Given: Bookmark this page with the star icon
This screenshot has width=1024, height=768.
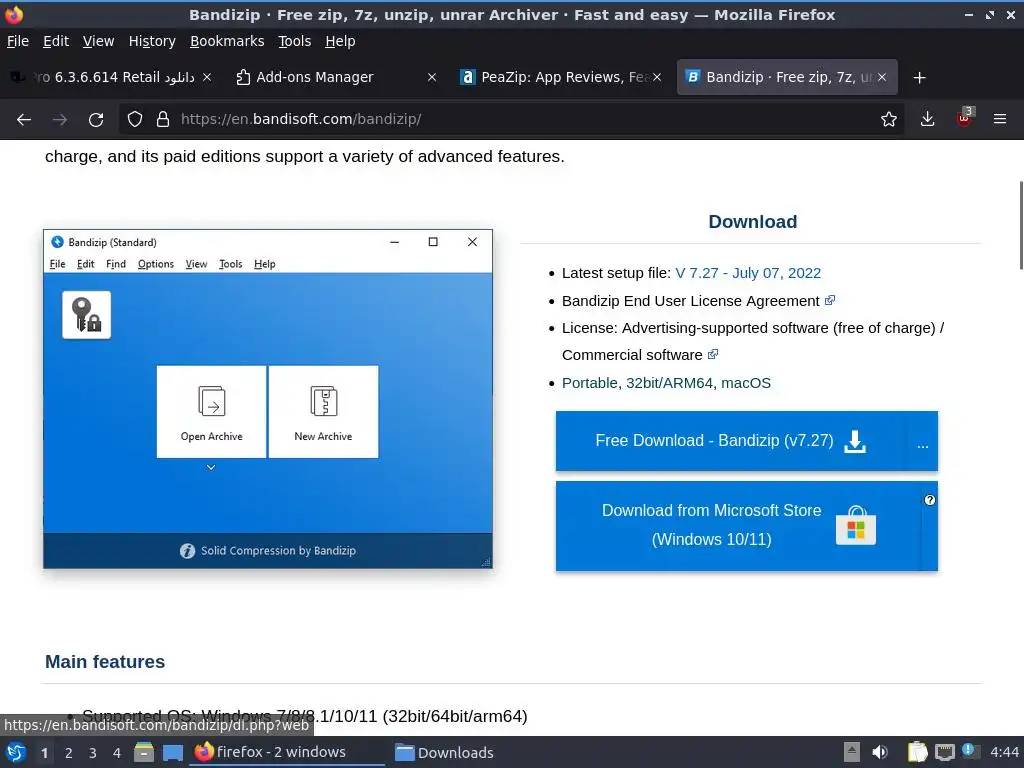Looking at the screenshot, I should click(888, 119).
